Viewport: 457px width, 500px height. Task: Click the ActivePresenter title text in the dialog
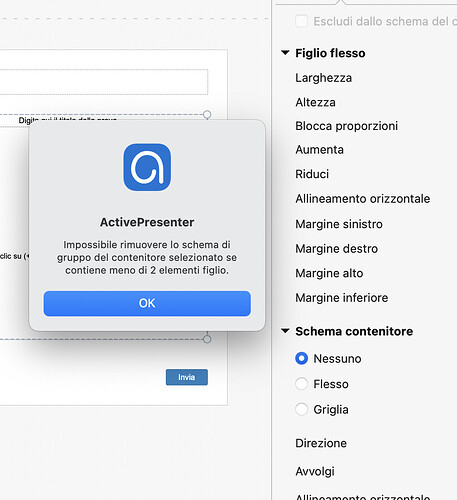click(x=147, y=222)
